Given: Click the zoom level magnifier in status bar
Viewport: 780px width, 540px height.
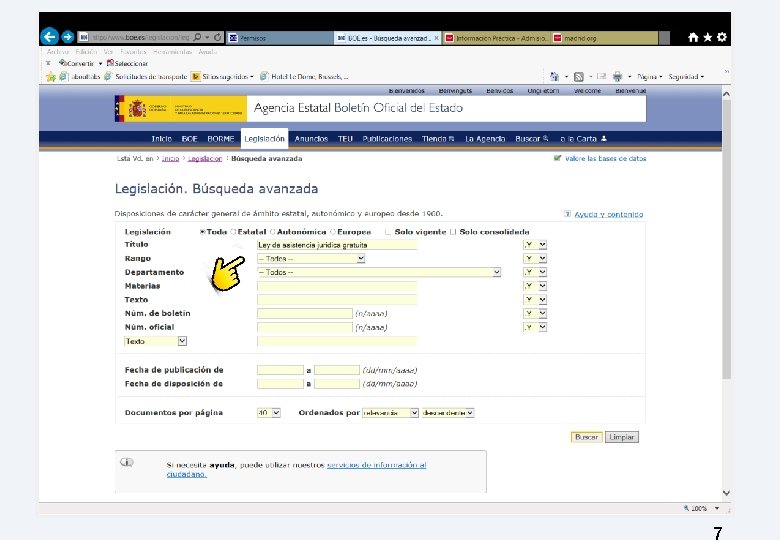Looking at the screenshot, I should pyautogui.click(x=686, y=508).
